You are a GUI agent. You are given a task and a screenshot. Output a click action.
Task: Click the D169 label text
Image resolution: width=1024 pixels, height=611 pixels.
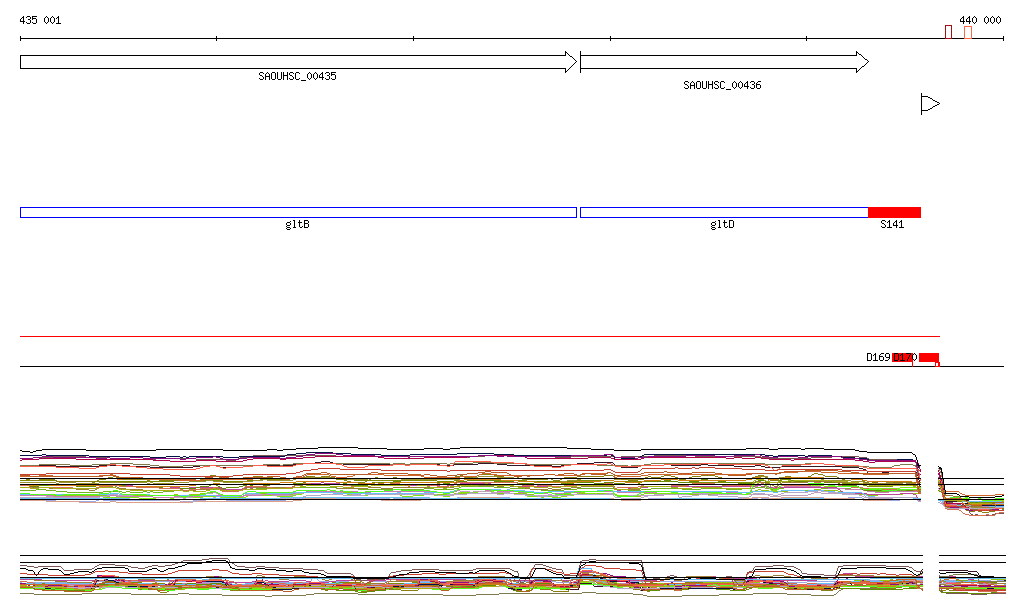878,357
